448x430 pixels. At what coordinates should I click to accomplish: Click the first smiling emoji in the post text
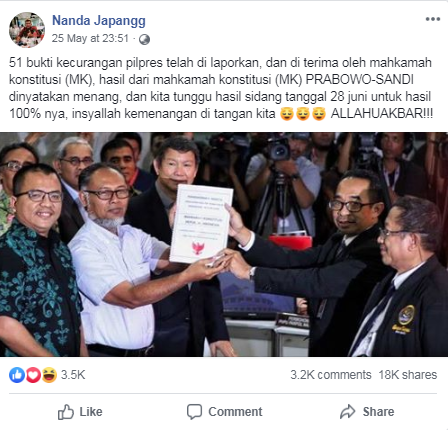[x=287, y=114]
